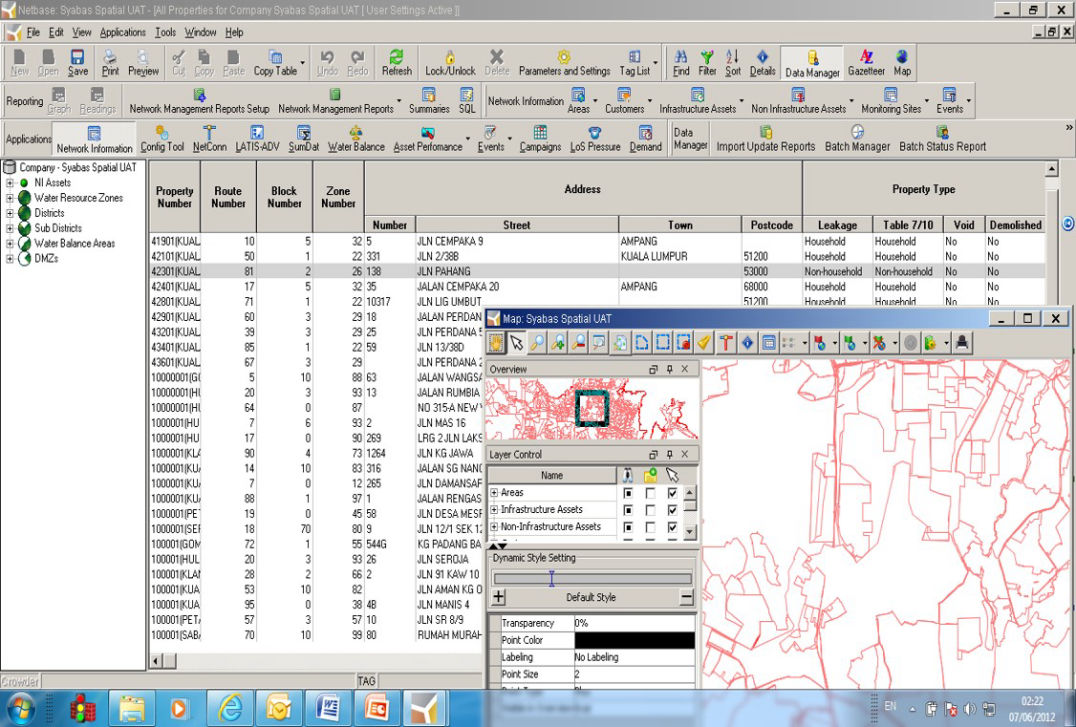Click the Sort icon
The image size is (1076, 727).
click(x=733, y=62)
